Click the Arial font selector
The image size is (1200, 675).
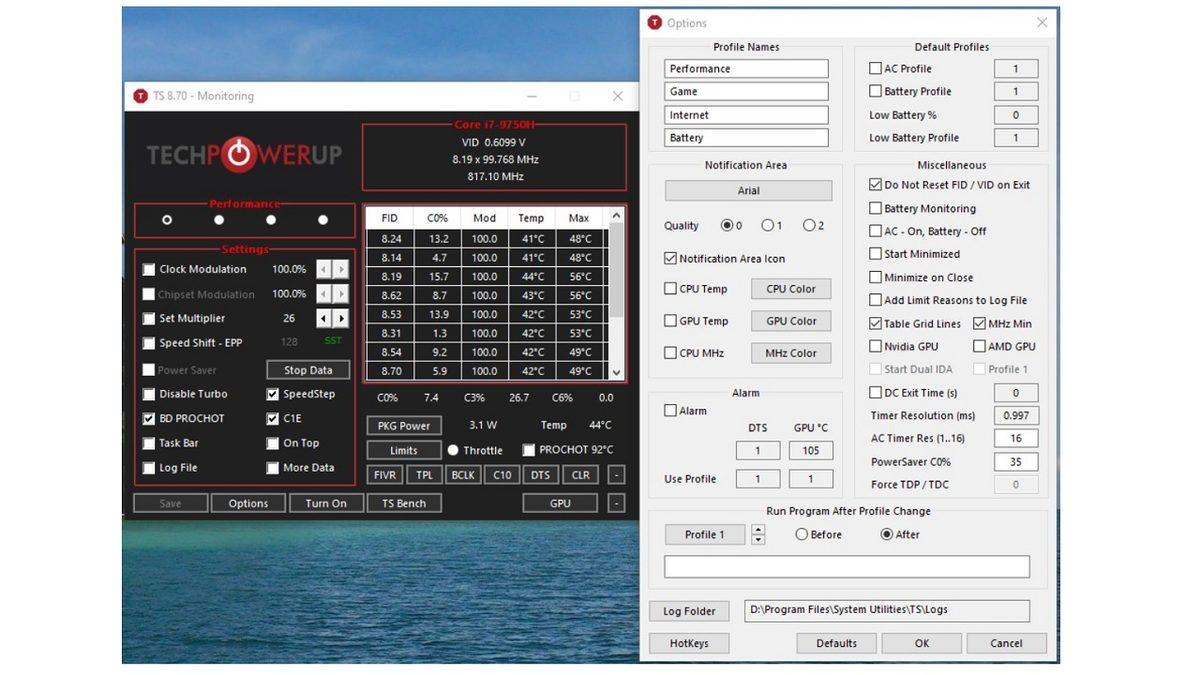point(746,190)
